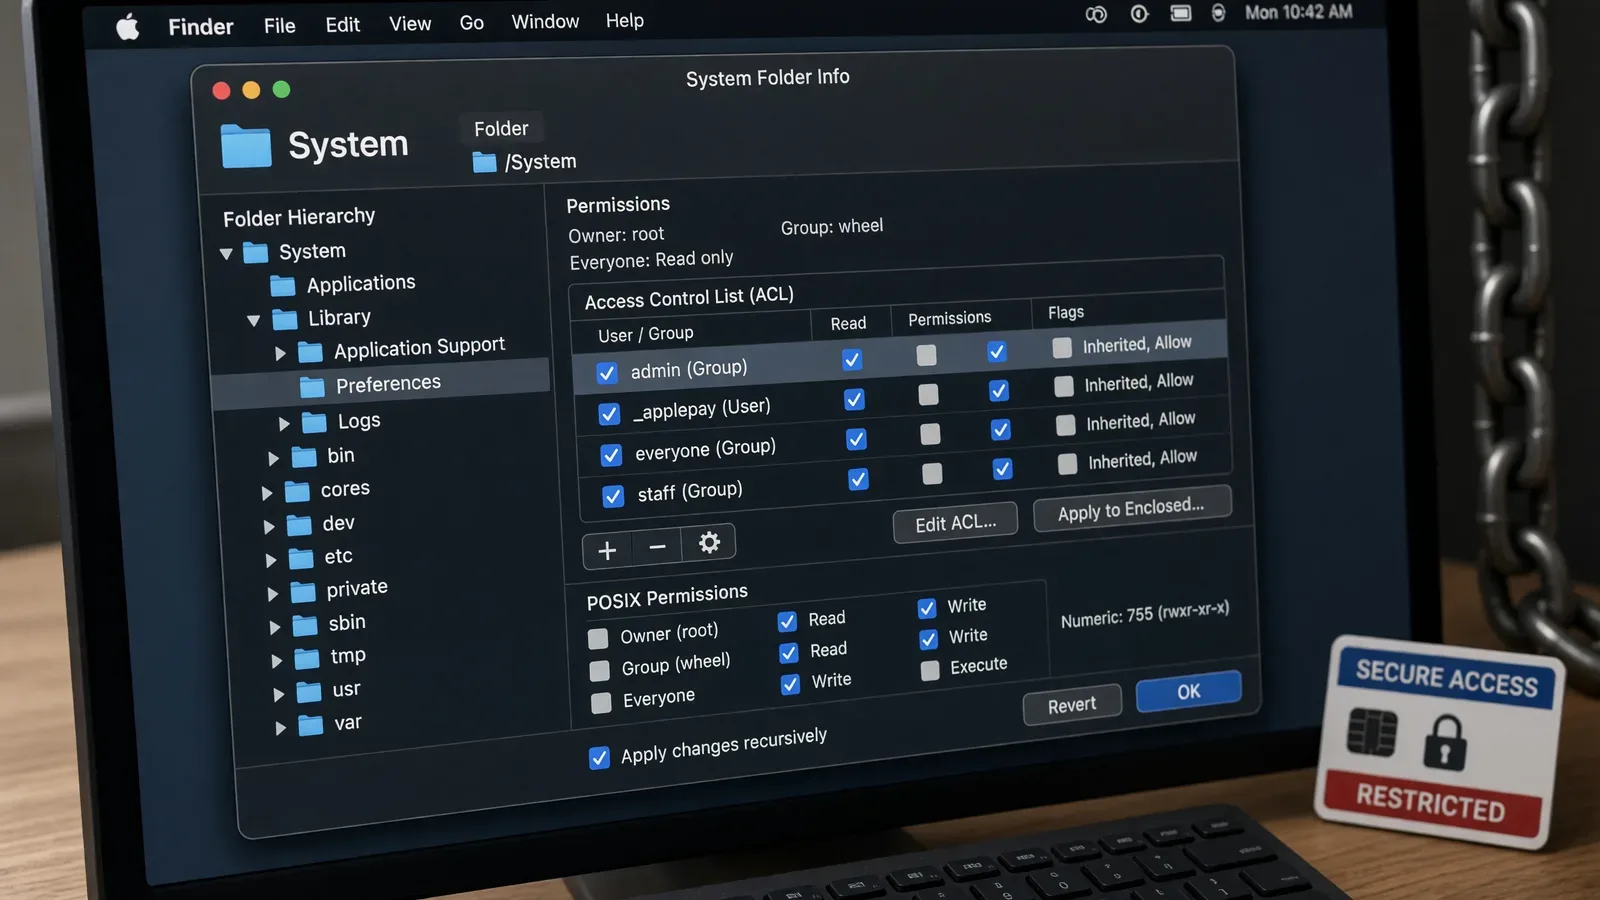The width and height of the screenshot is (1600, 900).
Task: Click the tmp folder icon
Action: (307, 658)
